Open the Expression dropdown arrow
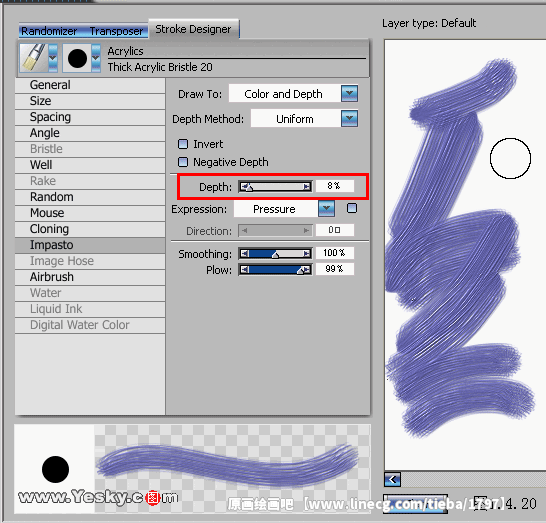Screen dimensions: 546x523 (326, 209)
